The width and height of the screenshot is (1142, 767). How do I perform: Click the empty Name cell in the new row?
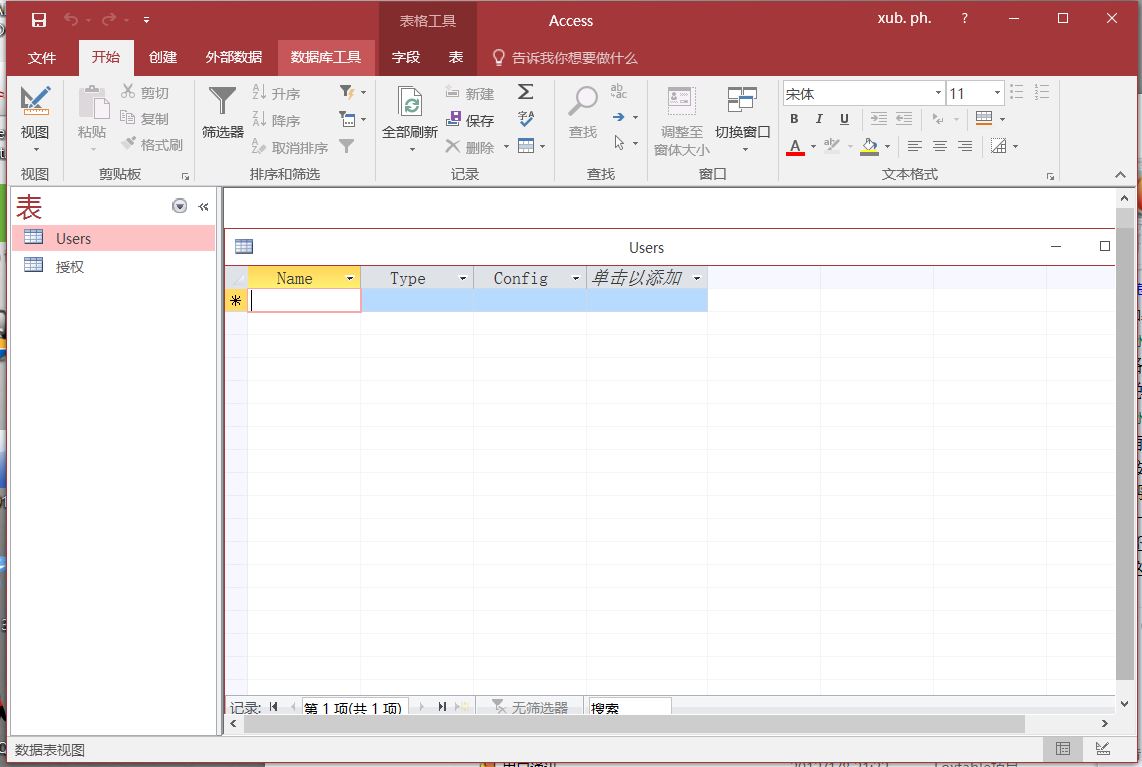pyautogui.click(x=304, y=301)
